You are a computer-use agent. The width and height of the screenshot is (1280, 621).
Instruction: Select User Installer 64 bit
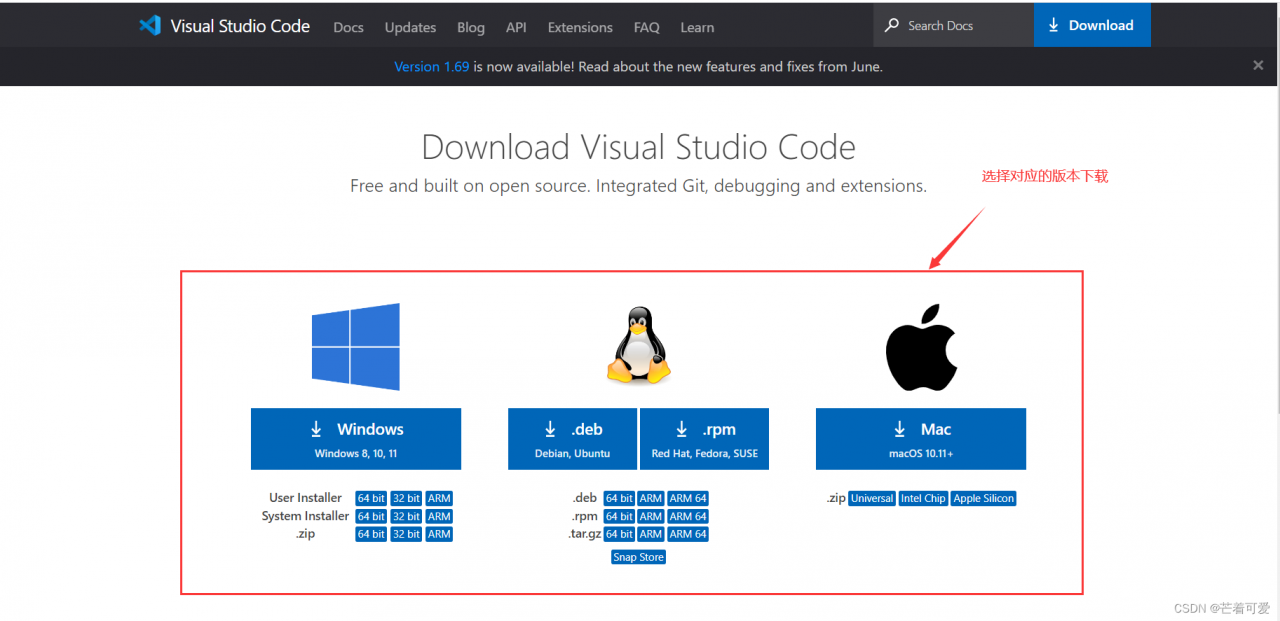point(371,498)
